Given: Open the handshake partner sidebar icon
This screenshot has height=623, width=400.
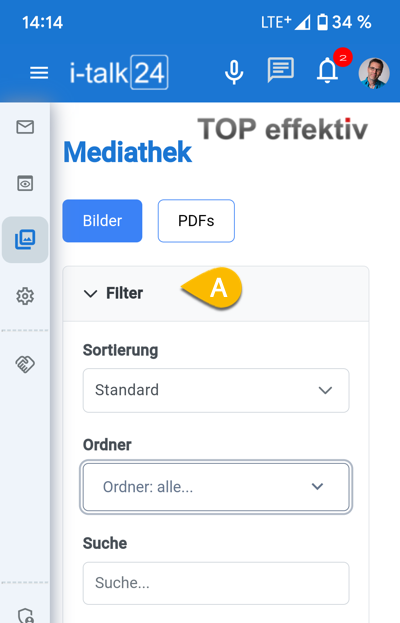Looking at the screenshot, I should [x=25, y=364].
